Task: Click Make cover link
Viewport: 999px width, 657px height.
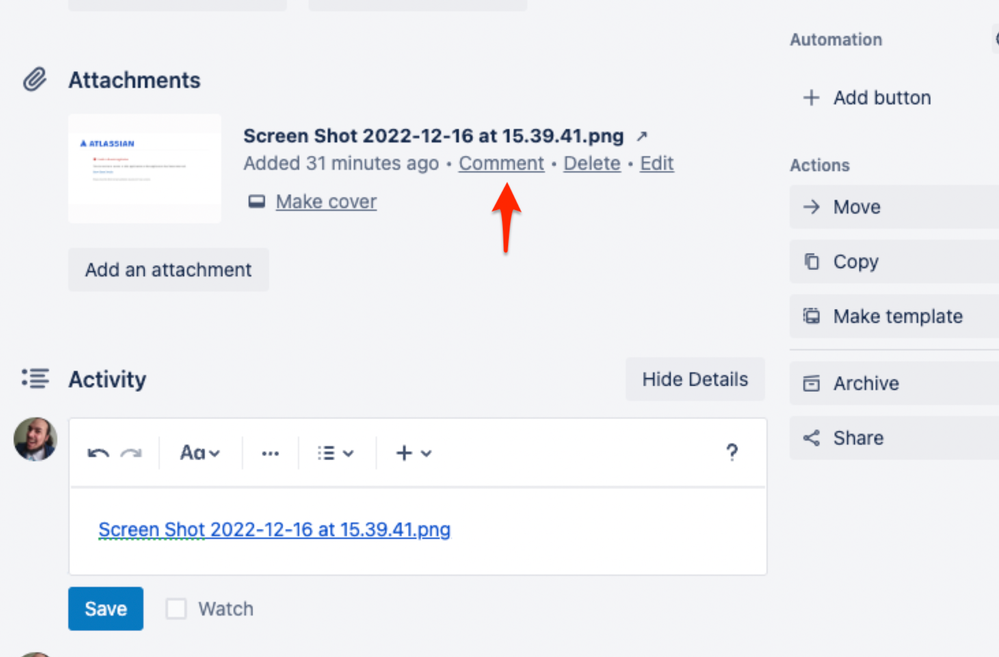Action: pyautogui.click(x=326, y=201)
